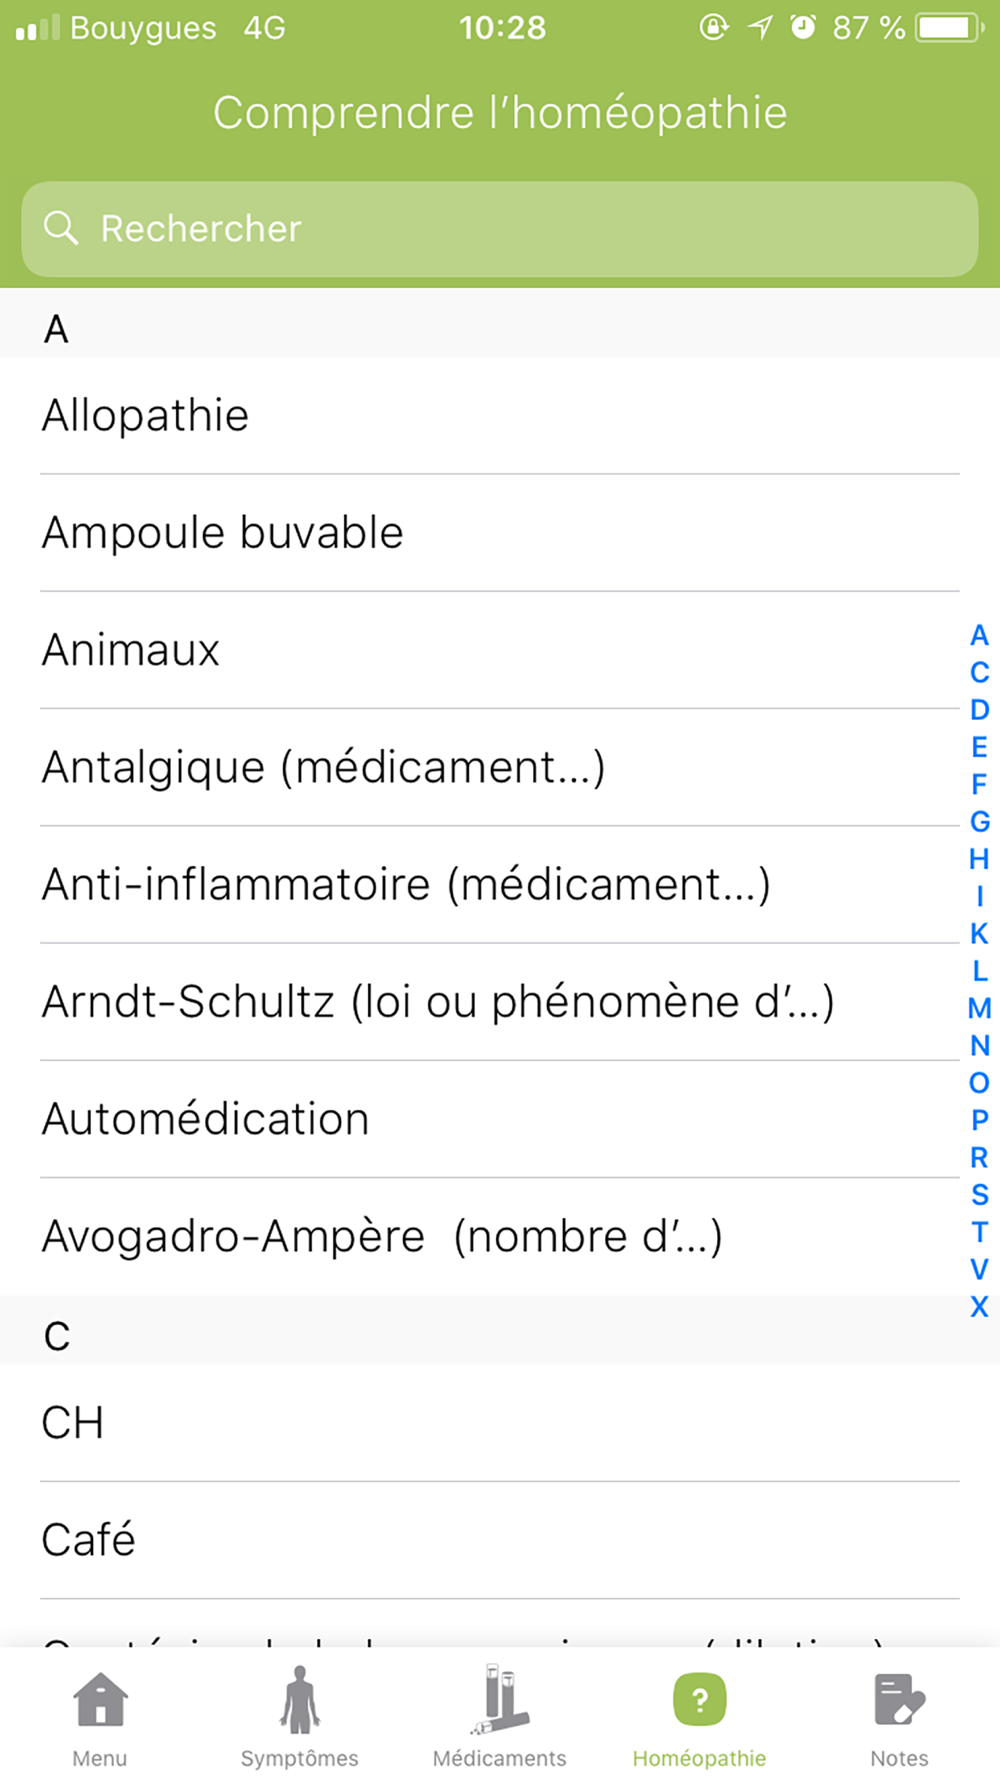Screen dimensions: 1000x1778
Task: Jump to letter X in alphabet index
Action: click(x=979, y=1306)
